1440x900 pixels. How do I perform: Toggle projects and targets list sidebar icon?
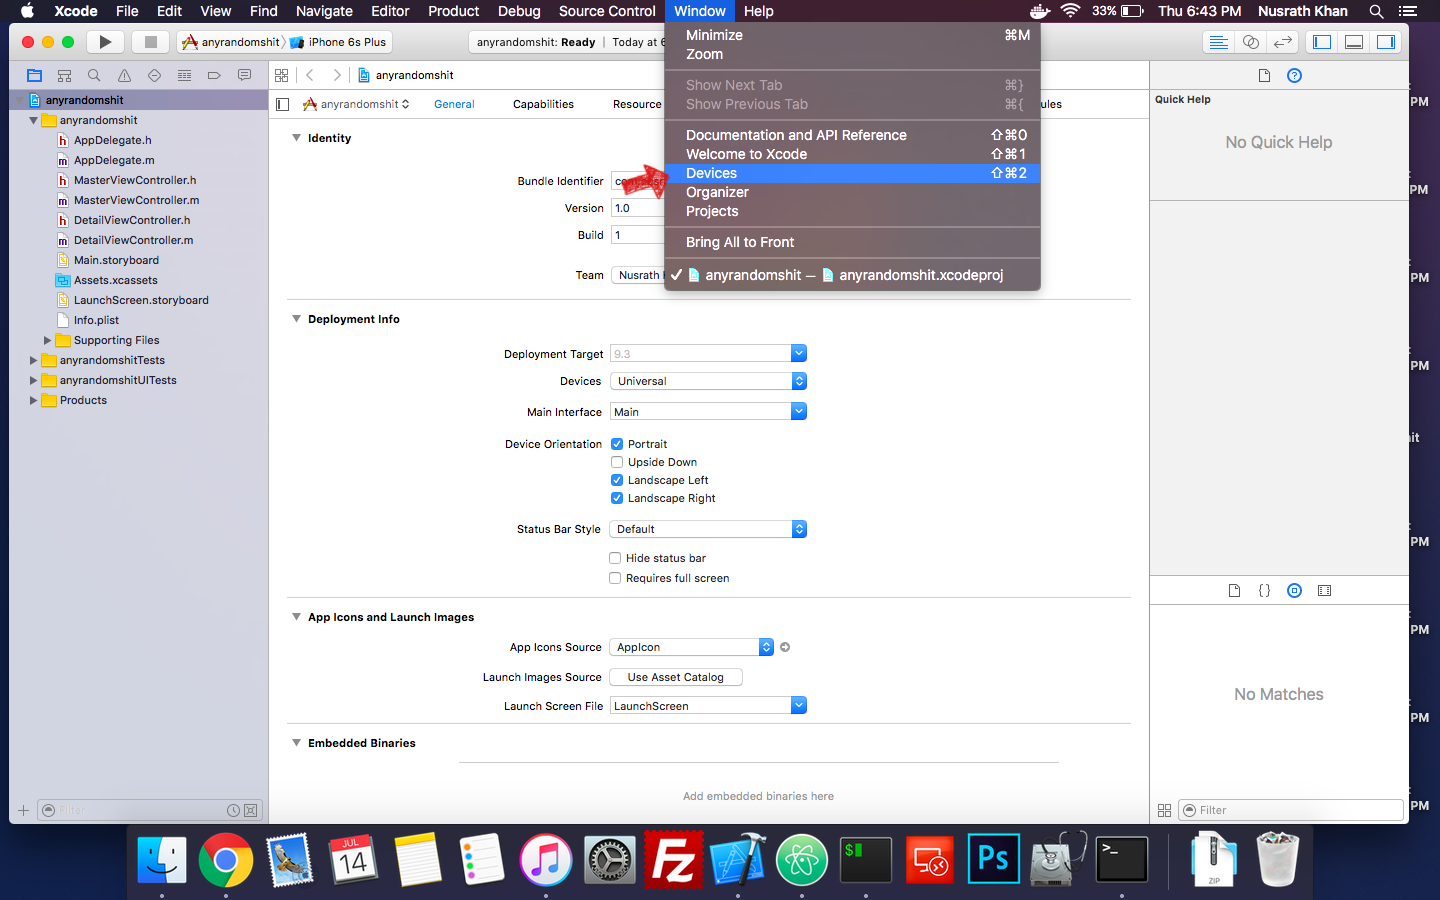[283, 104]
